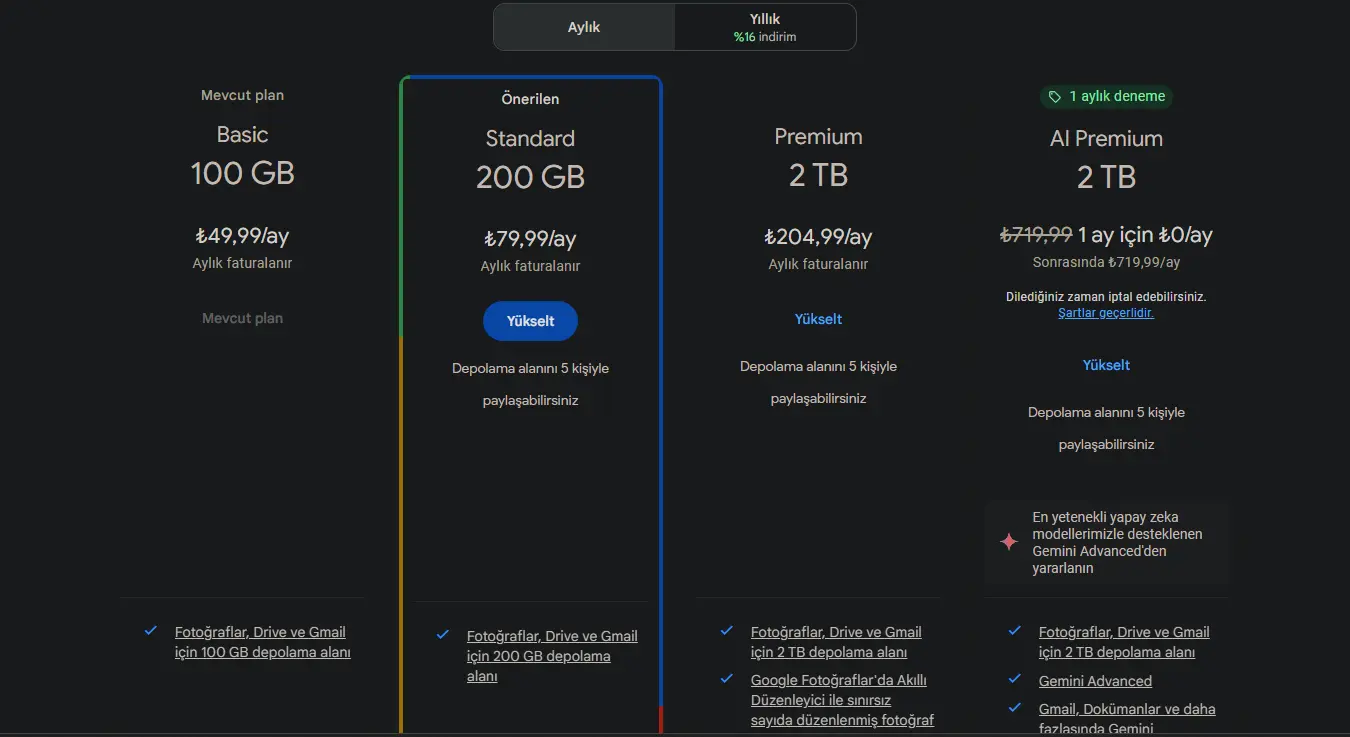The height and width of the screenshot is (737, 1350).
Task: Click the 200 GB storage heading
Action: coord(530,177)
